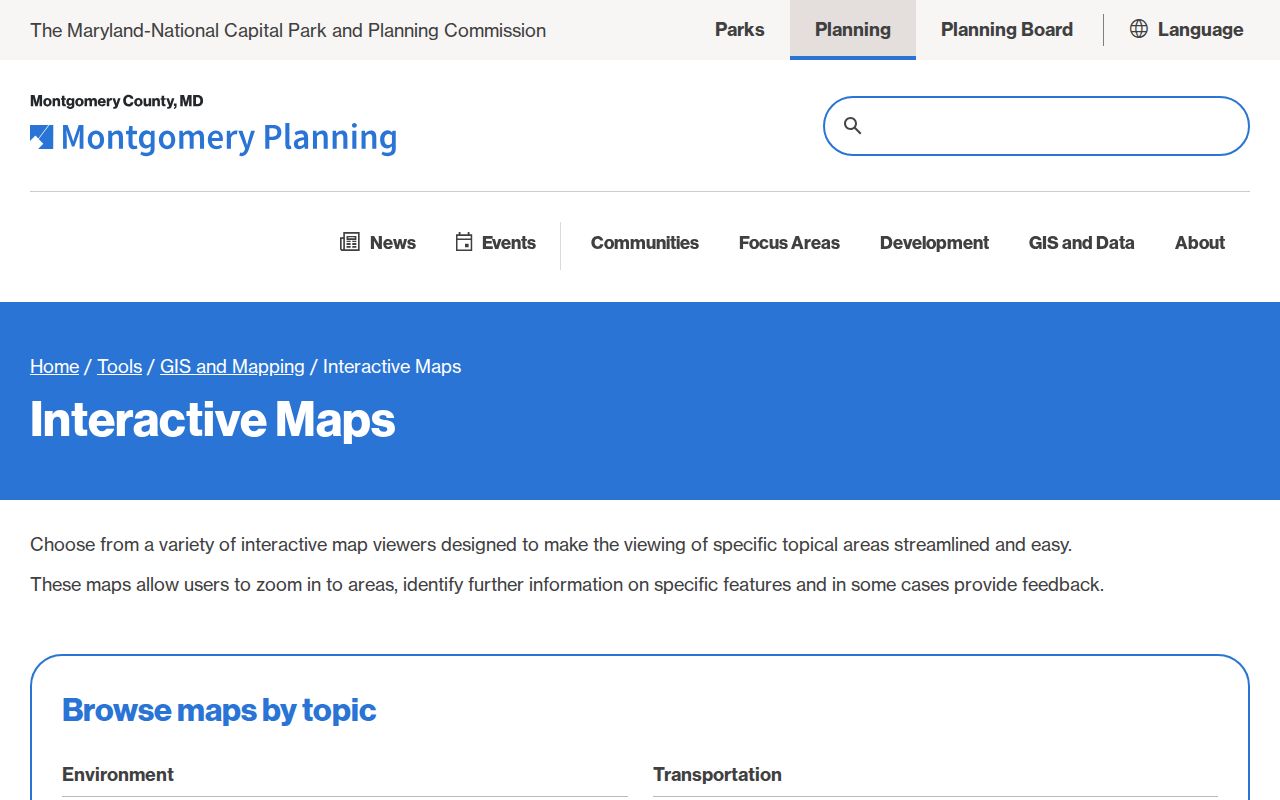Click the Montgomery Planning site title

(x=229, y=138)
